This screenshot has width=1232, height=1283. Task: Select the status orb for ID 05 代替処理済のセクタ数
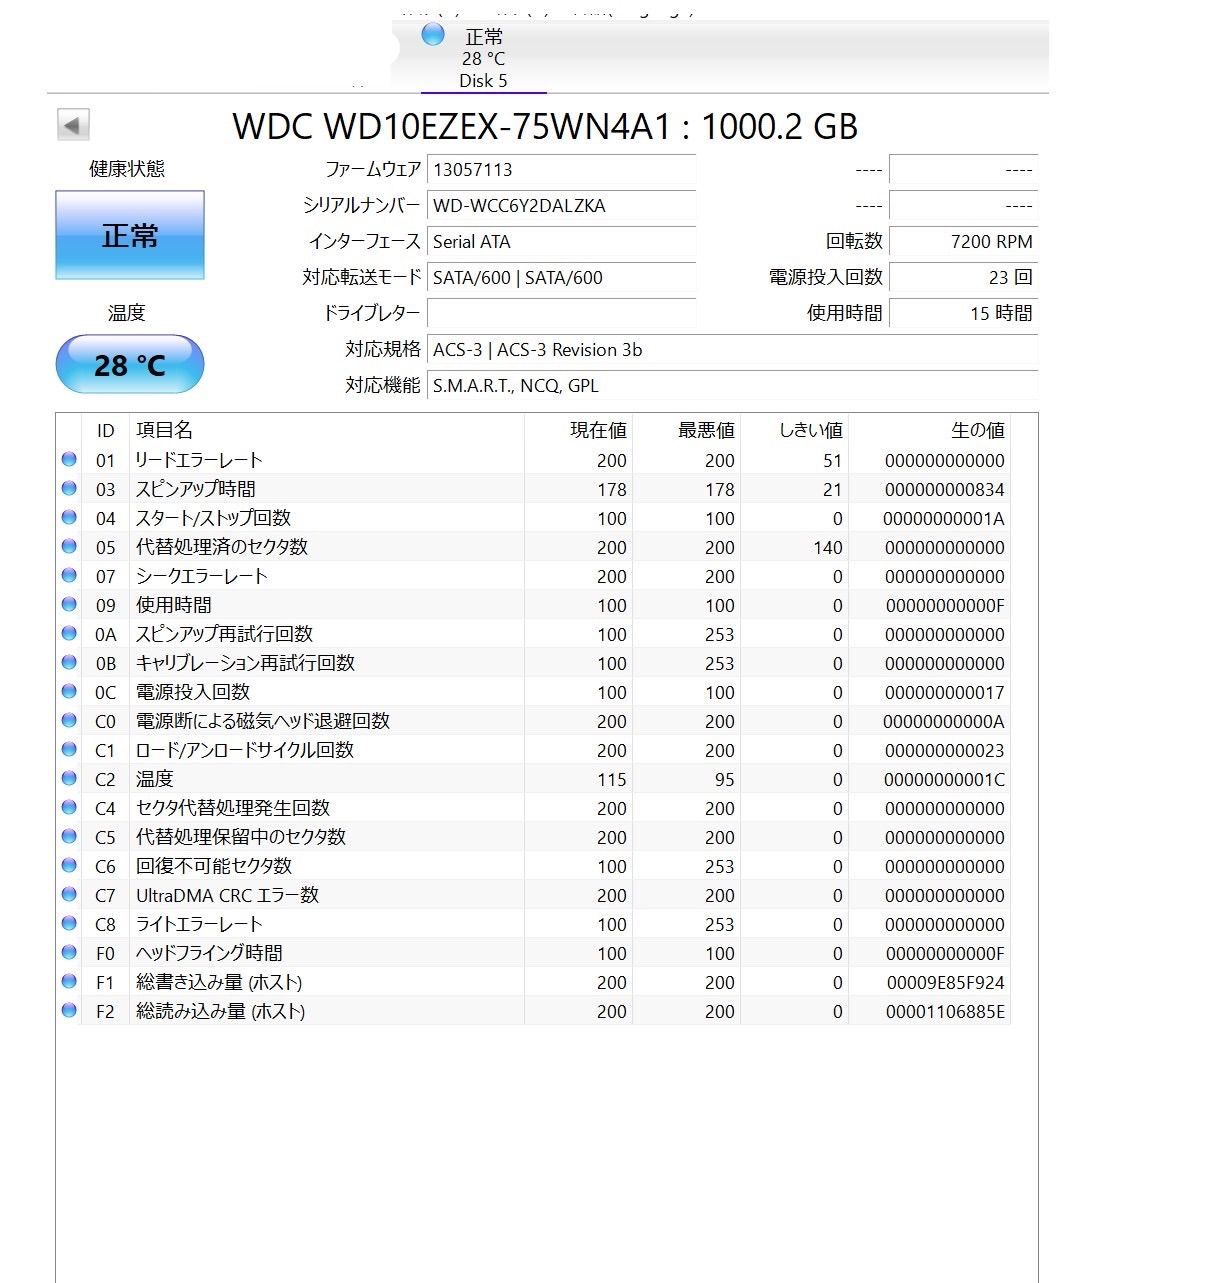pos(69,546)
